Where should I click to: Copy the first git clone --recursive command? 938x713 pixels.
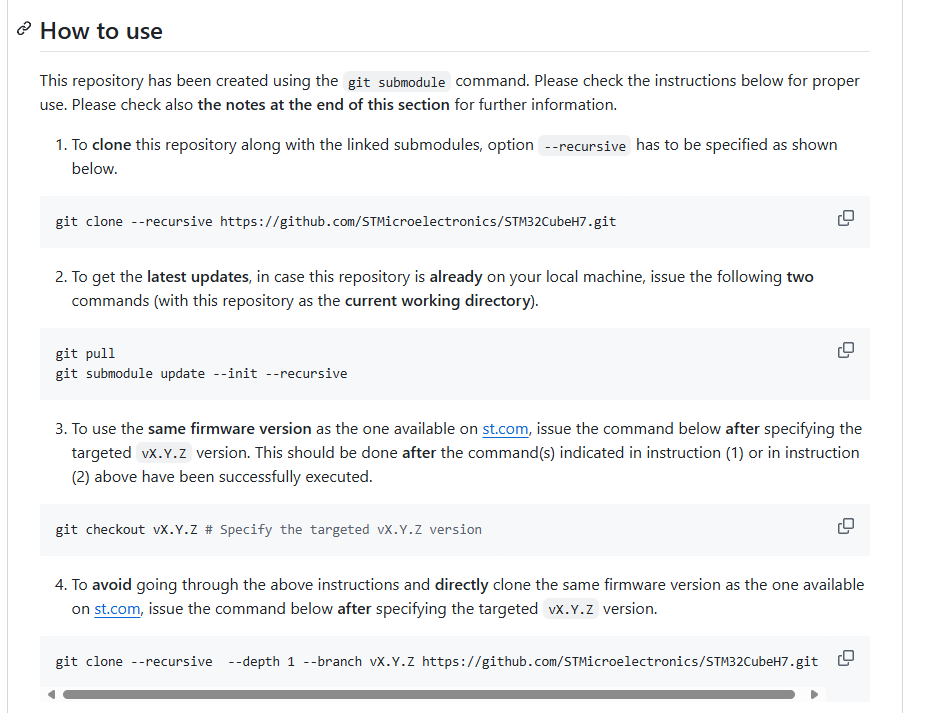845,218
